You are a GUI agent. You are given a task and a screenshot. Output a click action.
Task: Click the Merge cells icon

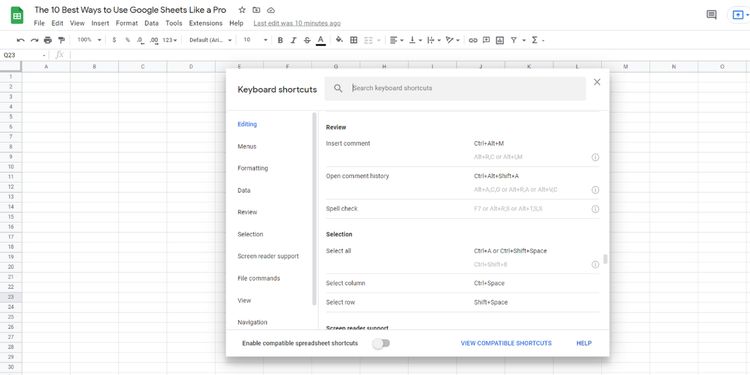pos(368,40)
